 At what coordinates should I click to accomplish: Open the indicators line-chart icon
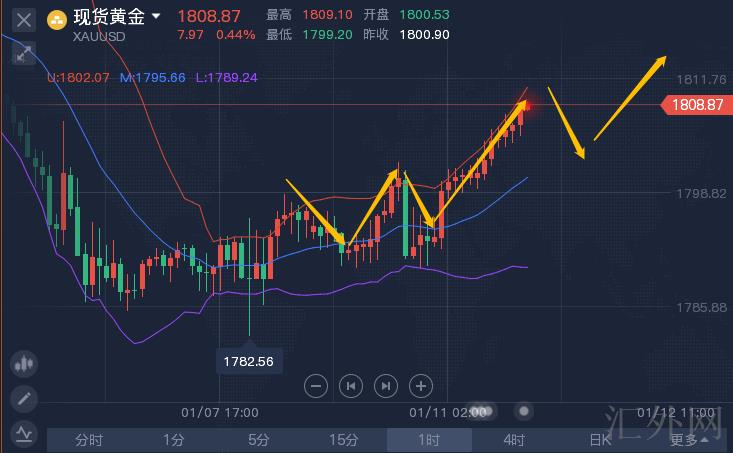tap(24, 433)
